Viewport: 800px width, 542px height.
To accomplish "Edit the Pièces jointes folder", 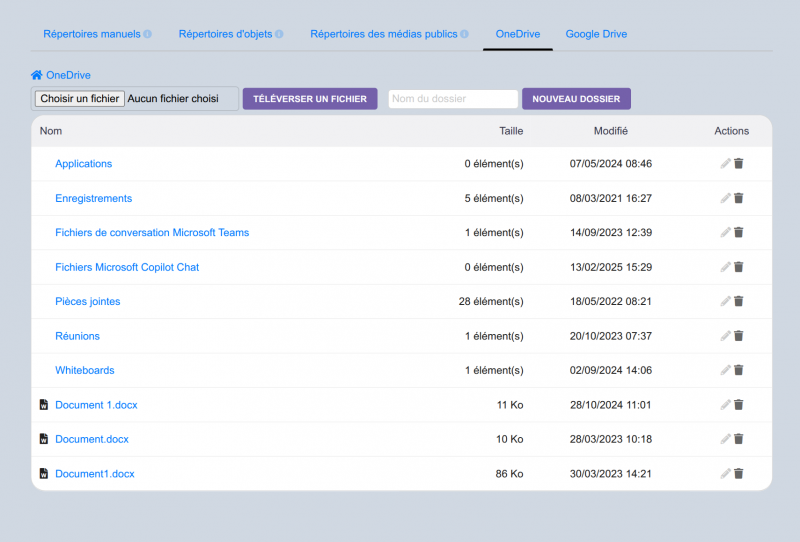I will point(725,301).
